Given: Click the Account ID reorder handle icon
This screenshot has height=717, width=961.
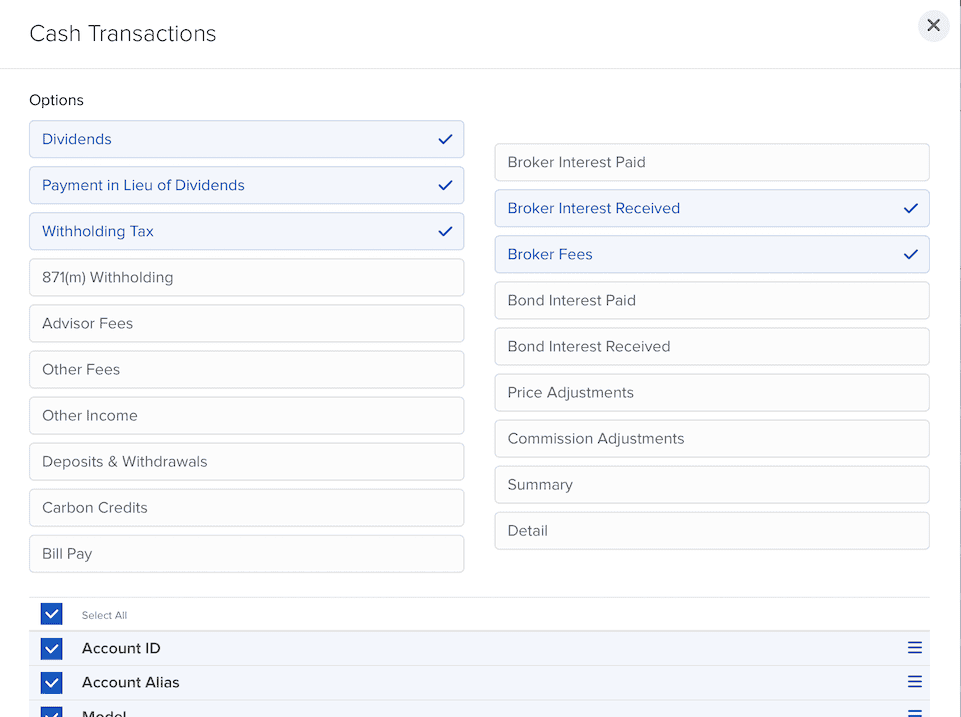Looking at the screenshot, I should coord(914,648).
